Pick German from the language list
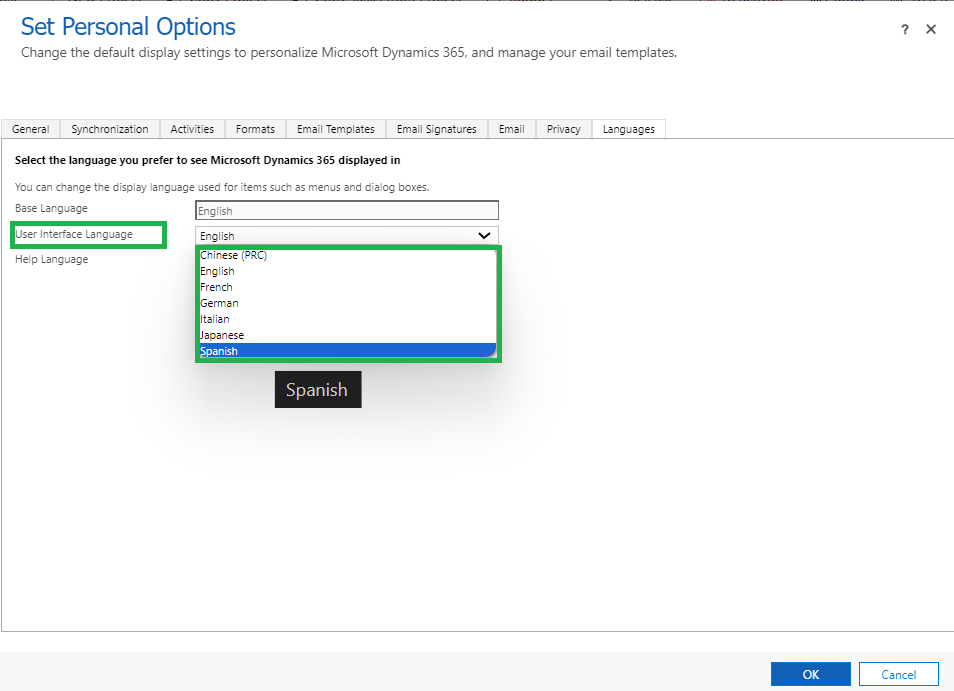 click(348, 303)
